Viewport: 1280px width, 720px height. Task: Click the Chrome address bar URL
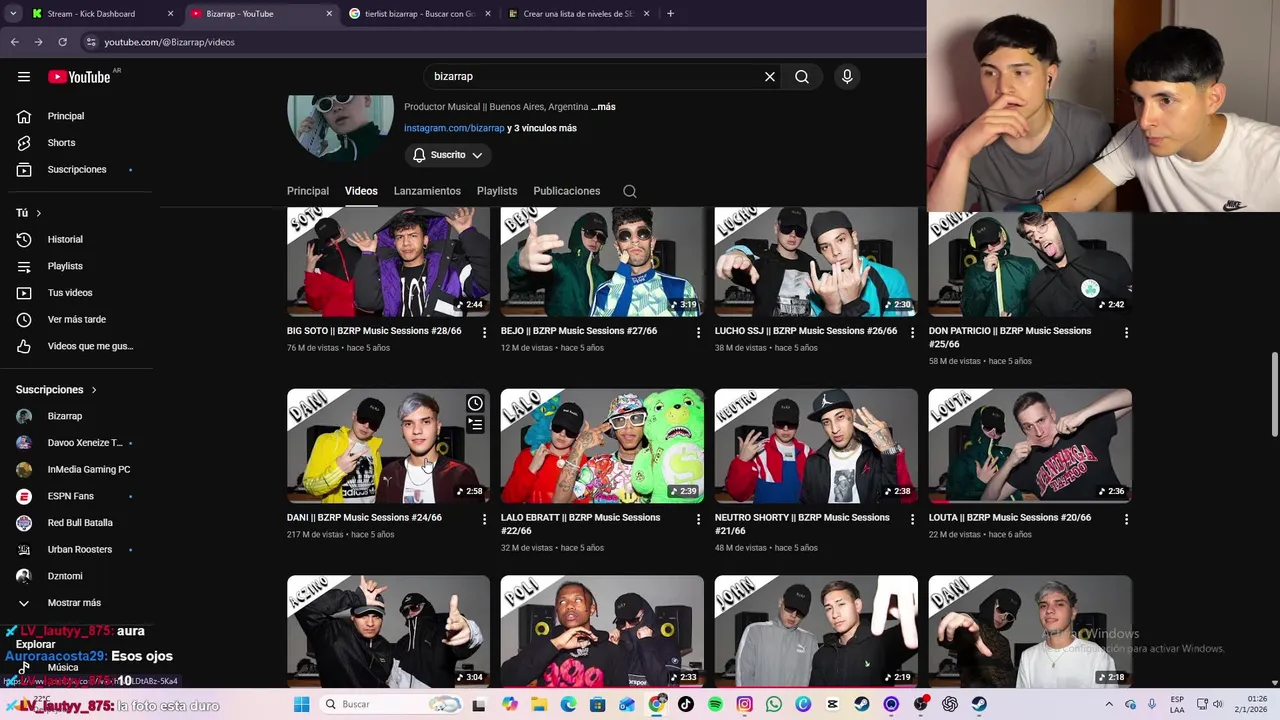coord(169,42)
